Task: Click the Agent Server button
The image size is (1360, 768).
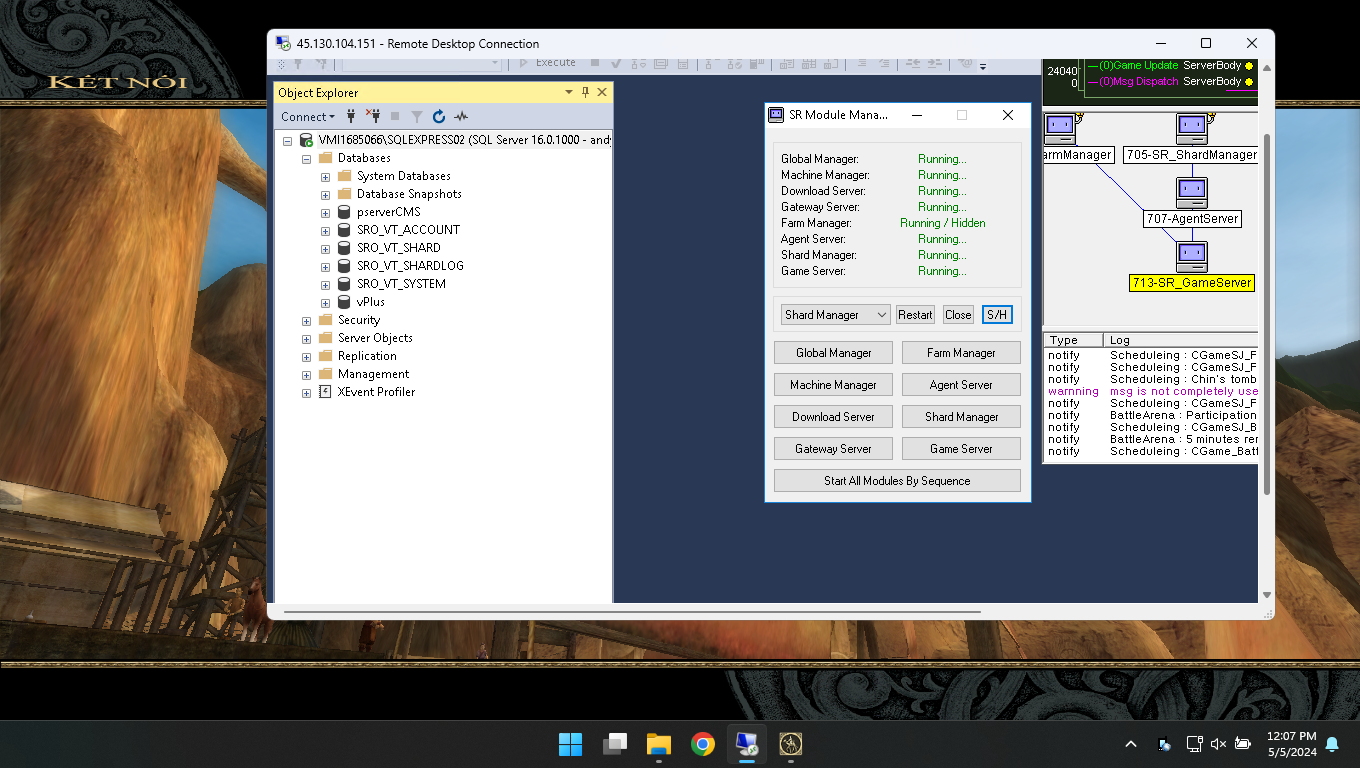Action: click(x=961, y=385)
